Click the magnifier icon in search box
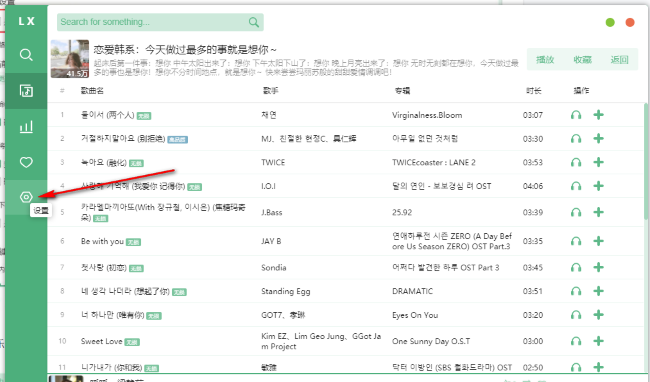This screenshot has height=382, width=650. pyautogui.click(x=254, y=22)
